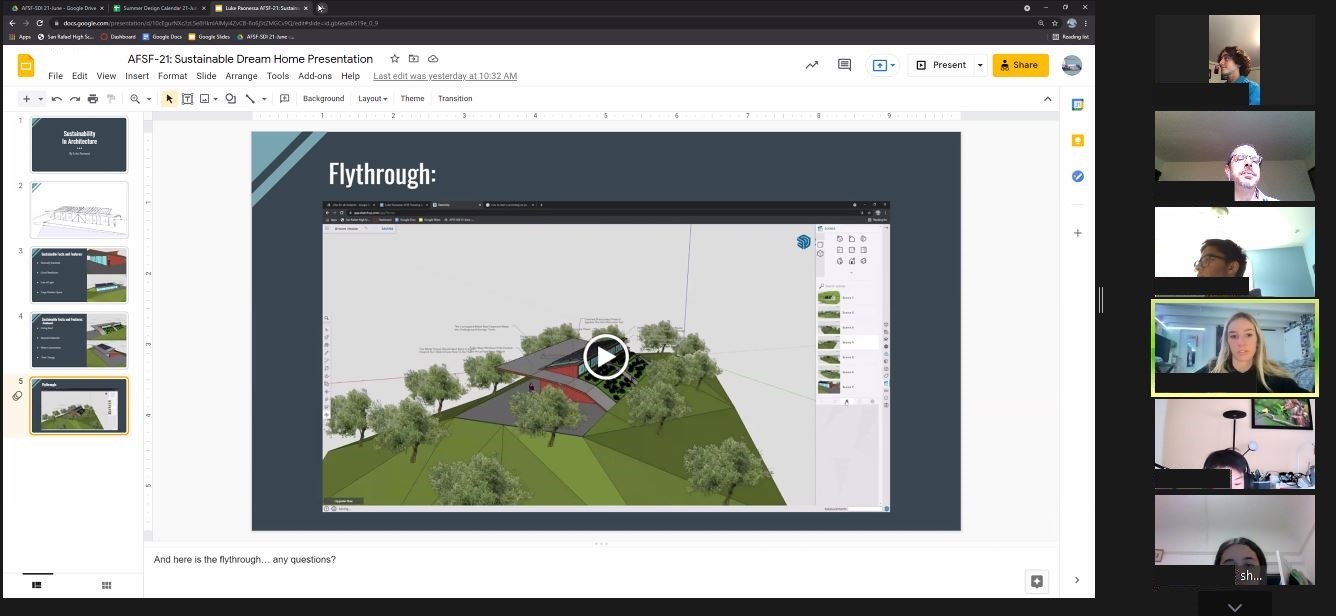Image resolution: width=1336 pixels, height=616 pixels.
Task: Hide the side panel with the chevron
Action: point(1077,580)
